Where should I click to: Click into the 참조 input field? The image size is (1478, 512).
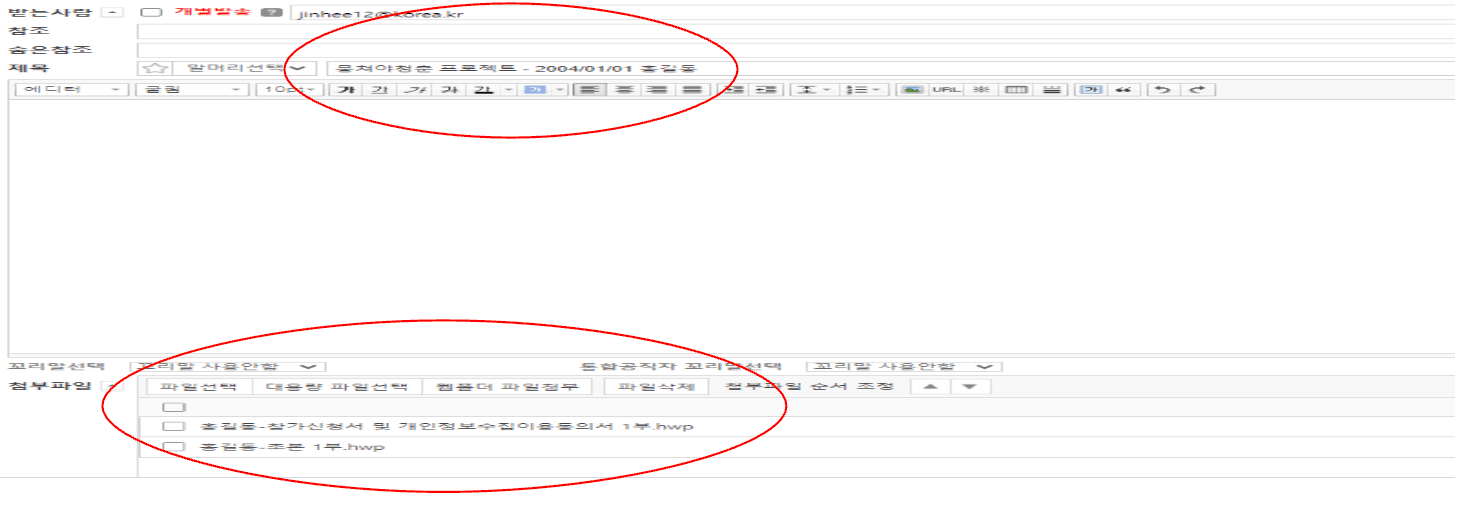tap(790, 32)
